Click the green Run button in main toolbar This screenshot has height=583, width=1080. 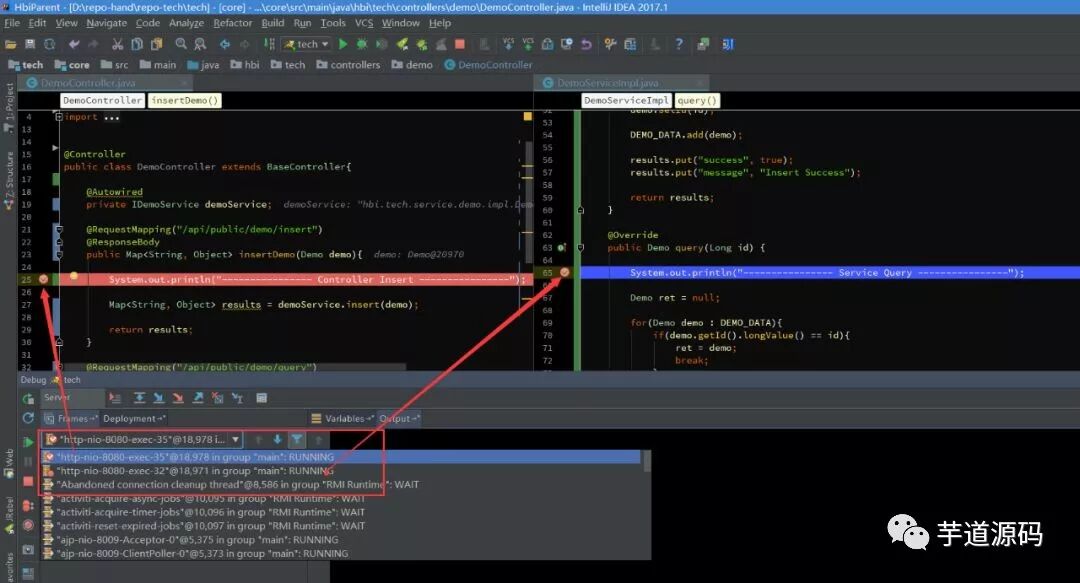pyautogui.click(x=343, y=44)
